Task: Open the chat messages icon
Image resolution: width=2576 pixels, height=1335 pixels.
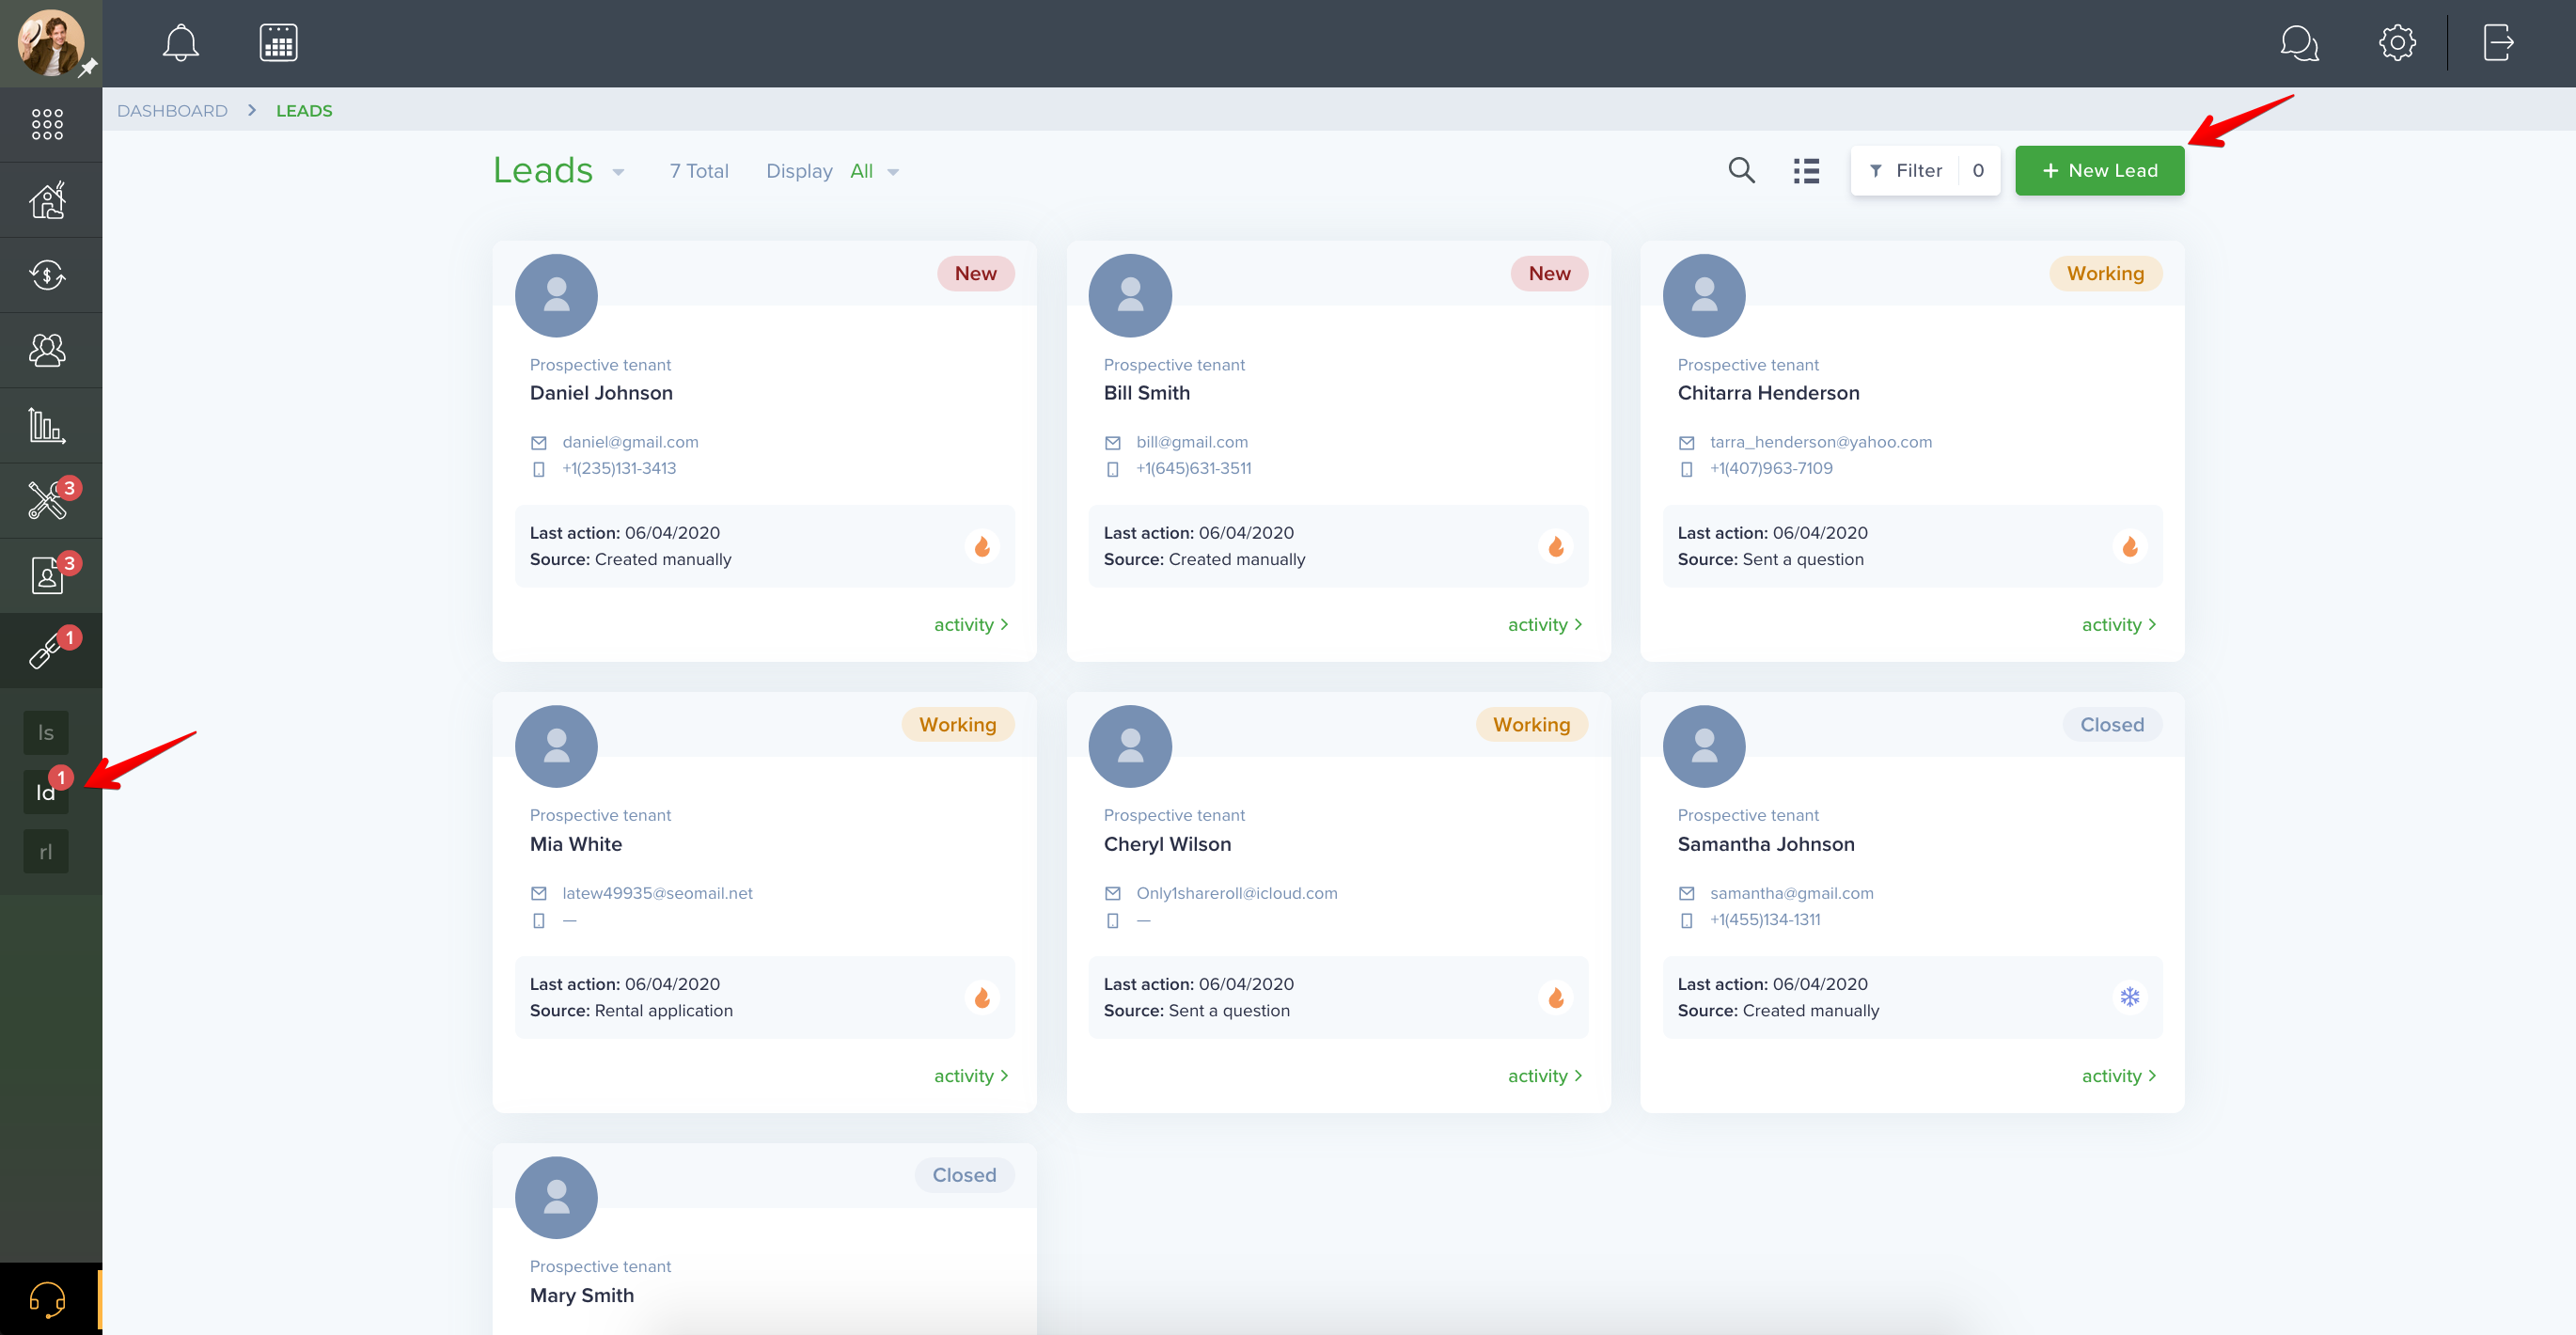Action: 2299,43
